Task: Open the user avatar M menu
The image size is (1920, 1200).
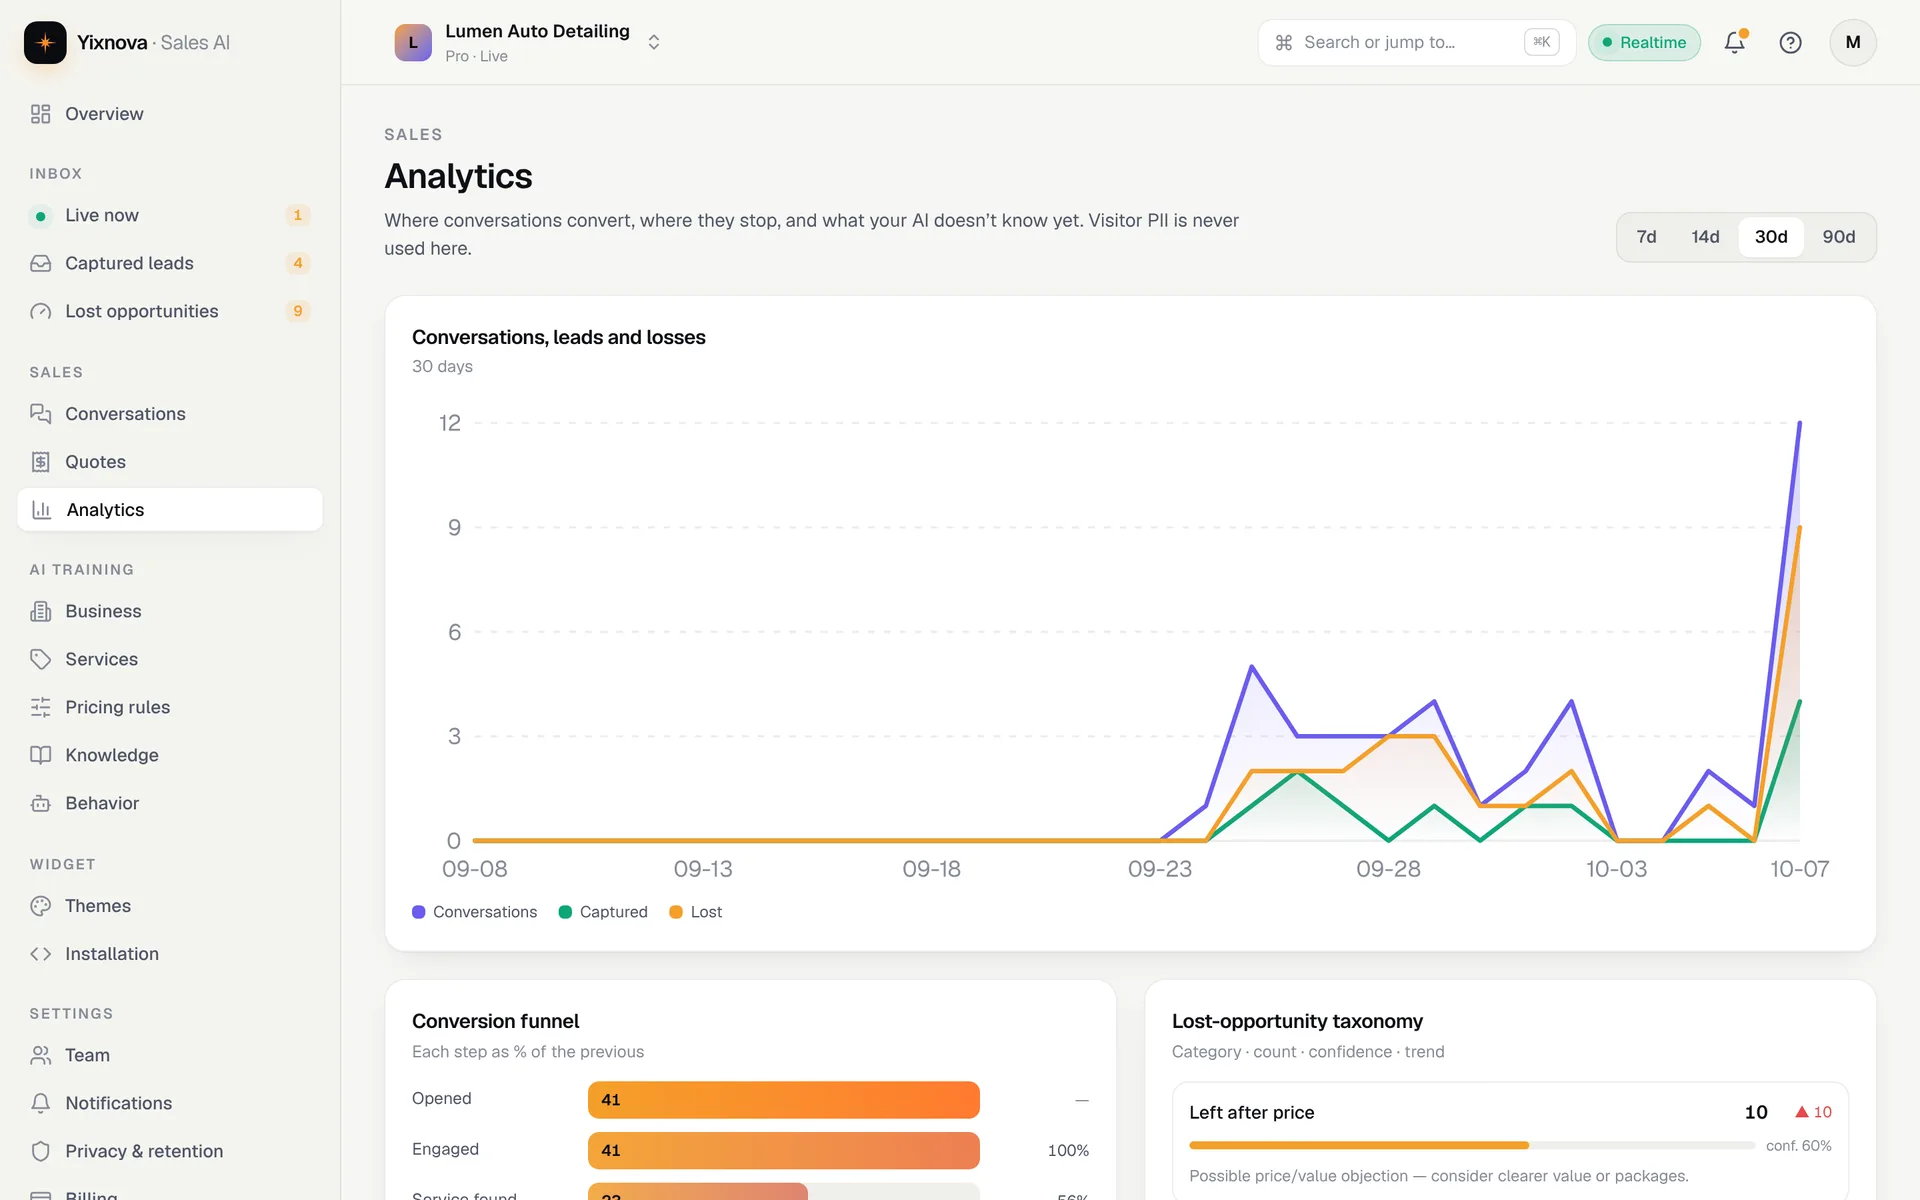Action: pyautogui.click(x=1852, y=42)
